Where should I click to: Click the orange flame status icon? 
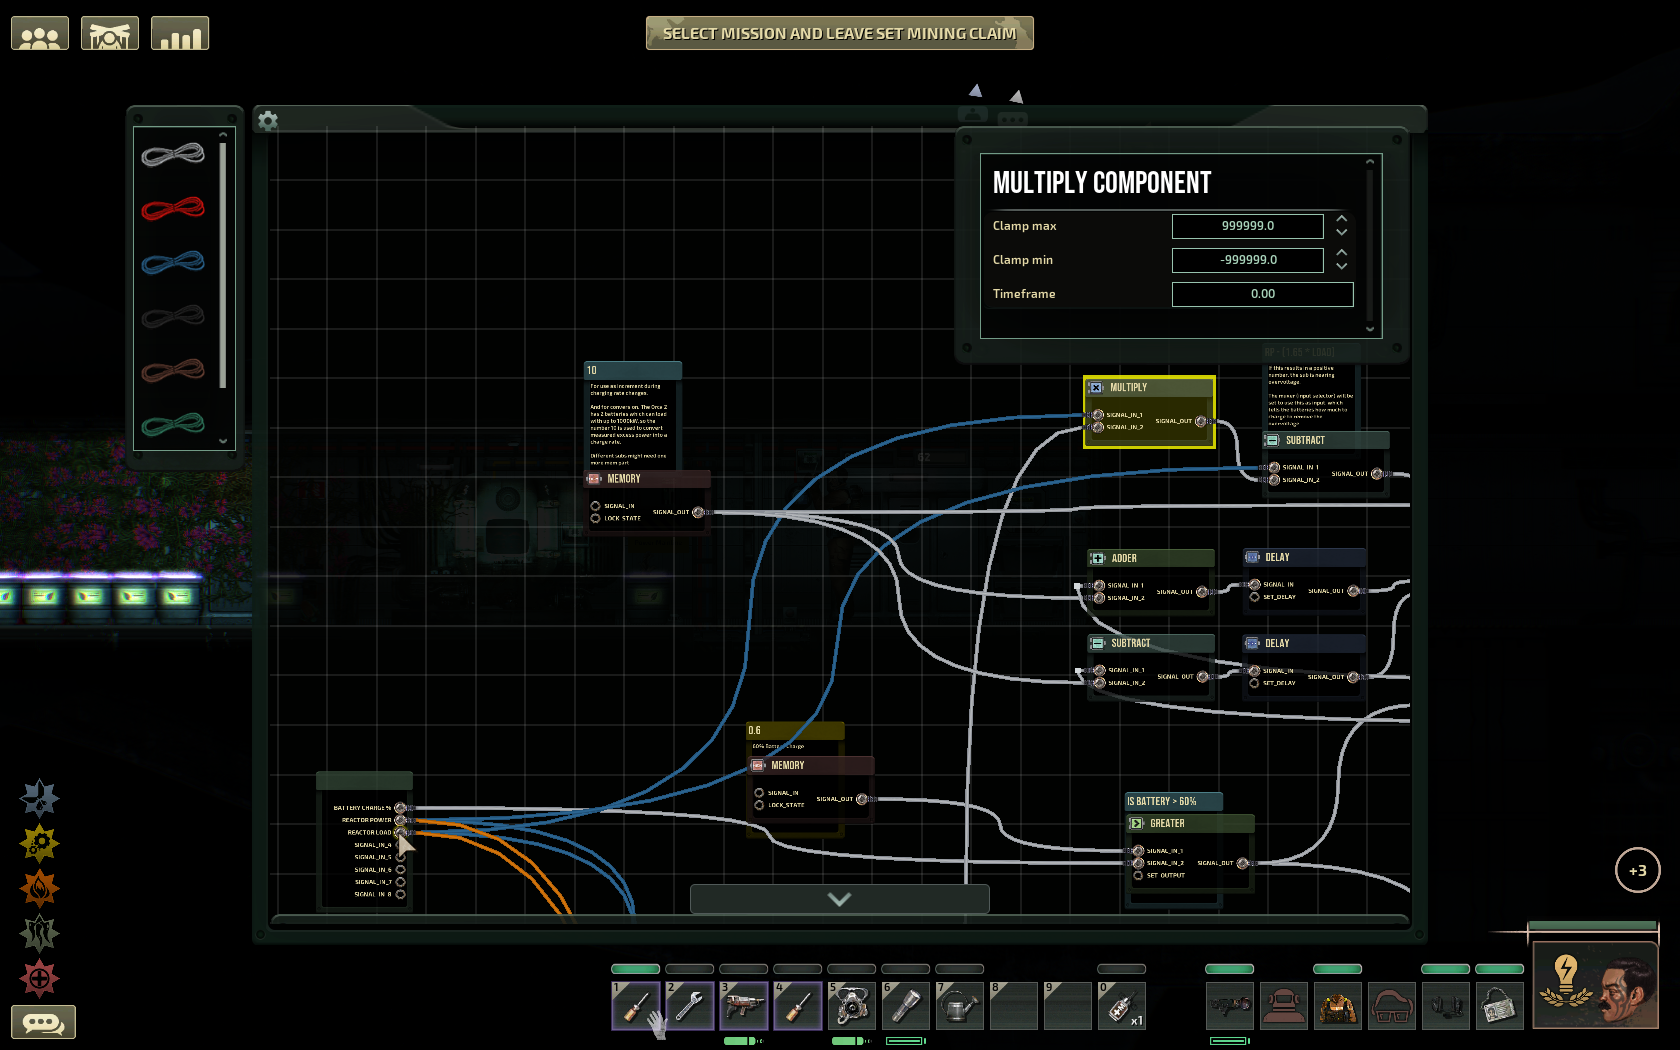tap(40, 888)
